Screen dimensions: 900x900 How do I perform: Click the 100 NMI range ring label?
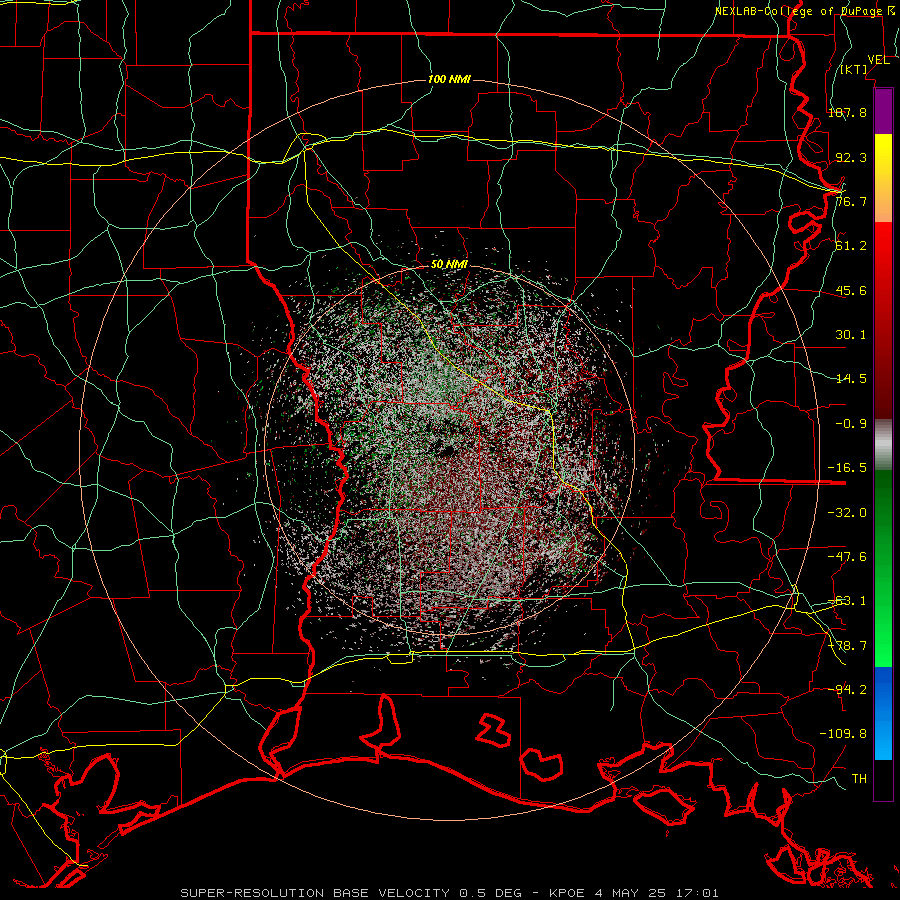pyautogui.click(x=449, y=79)
